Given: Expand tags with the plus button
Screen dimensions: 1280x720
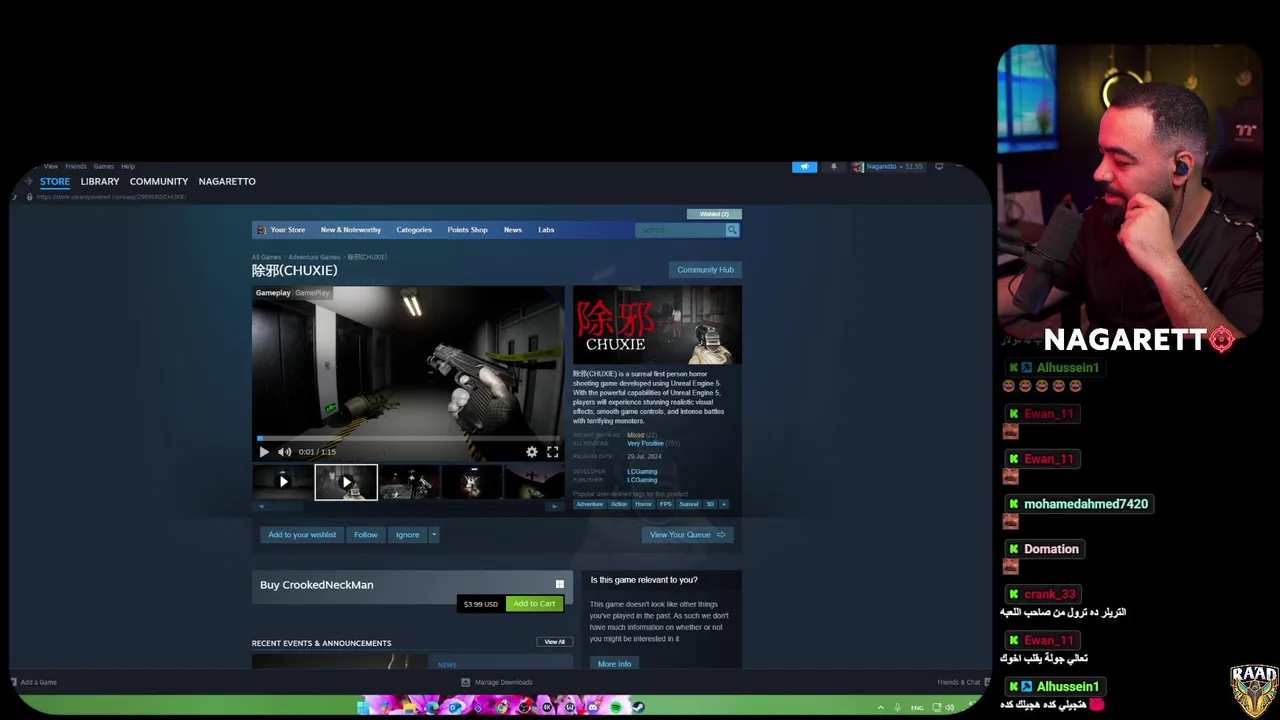Looking at the screenshot, I should point(724,504).
